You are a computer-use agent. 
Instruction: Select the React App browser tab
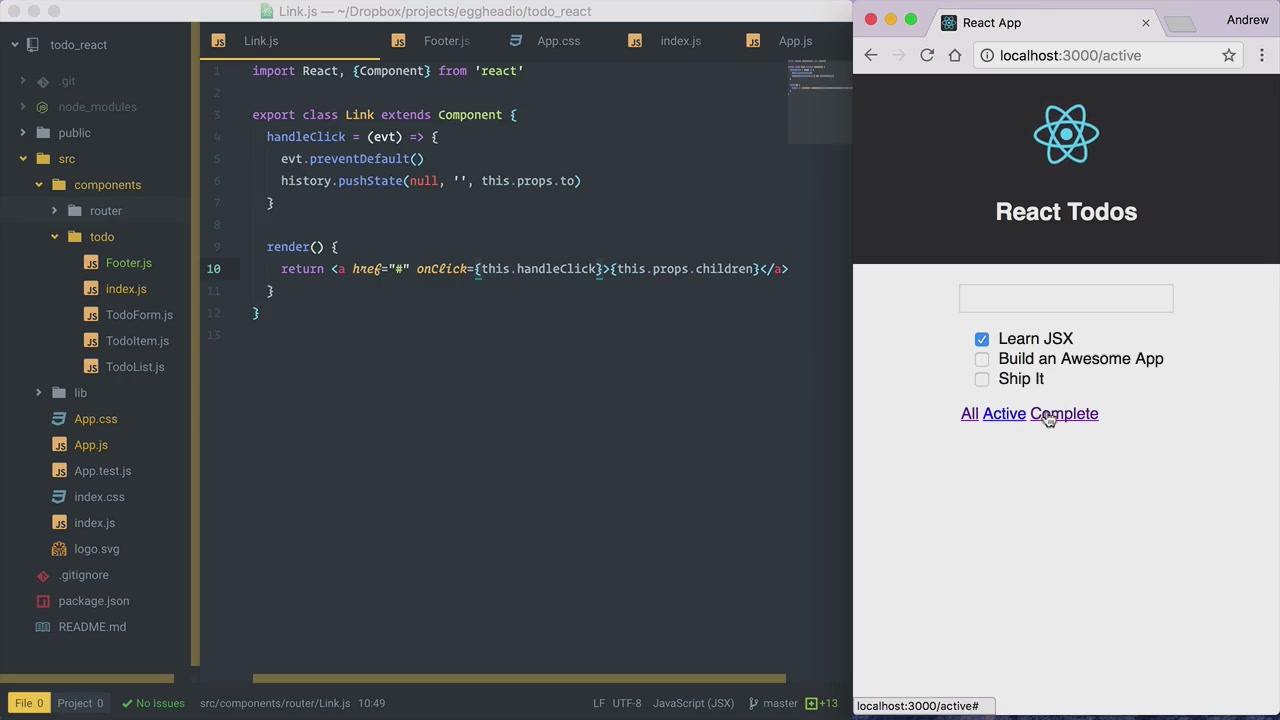click(x=1045, y=23)
